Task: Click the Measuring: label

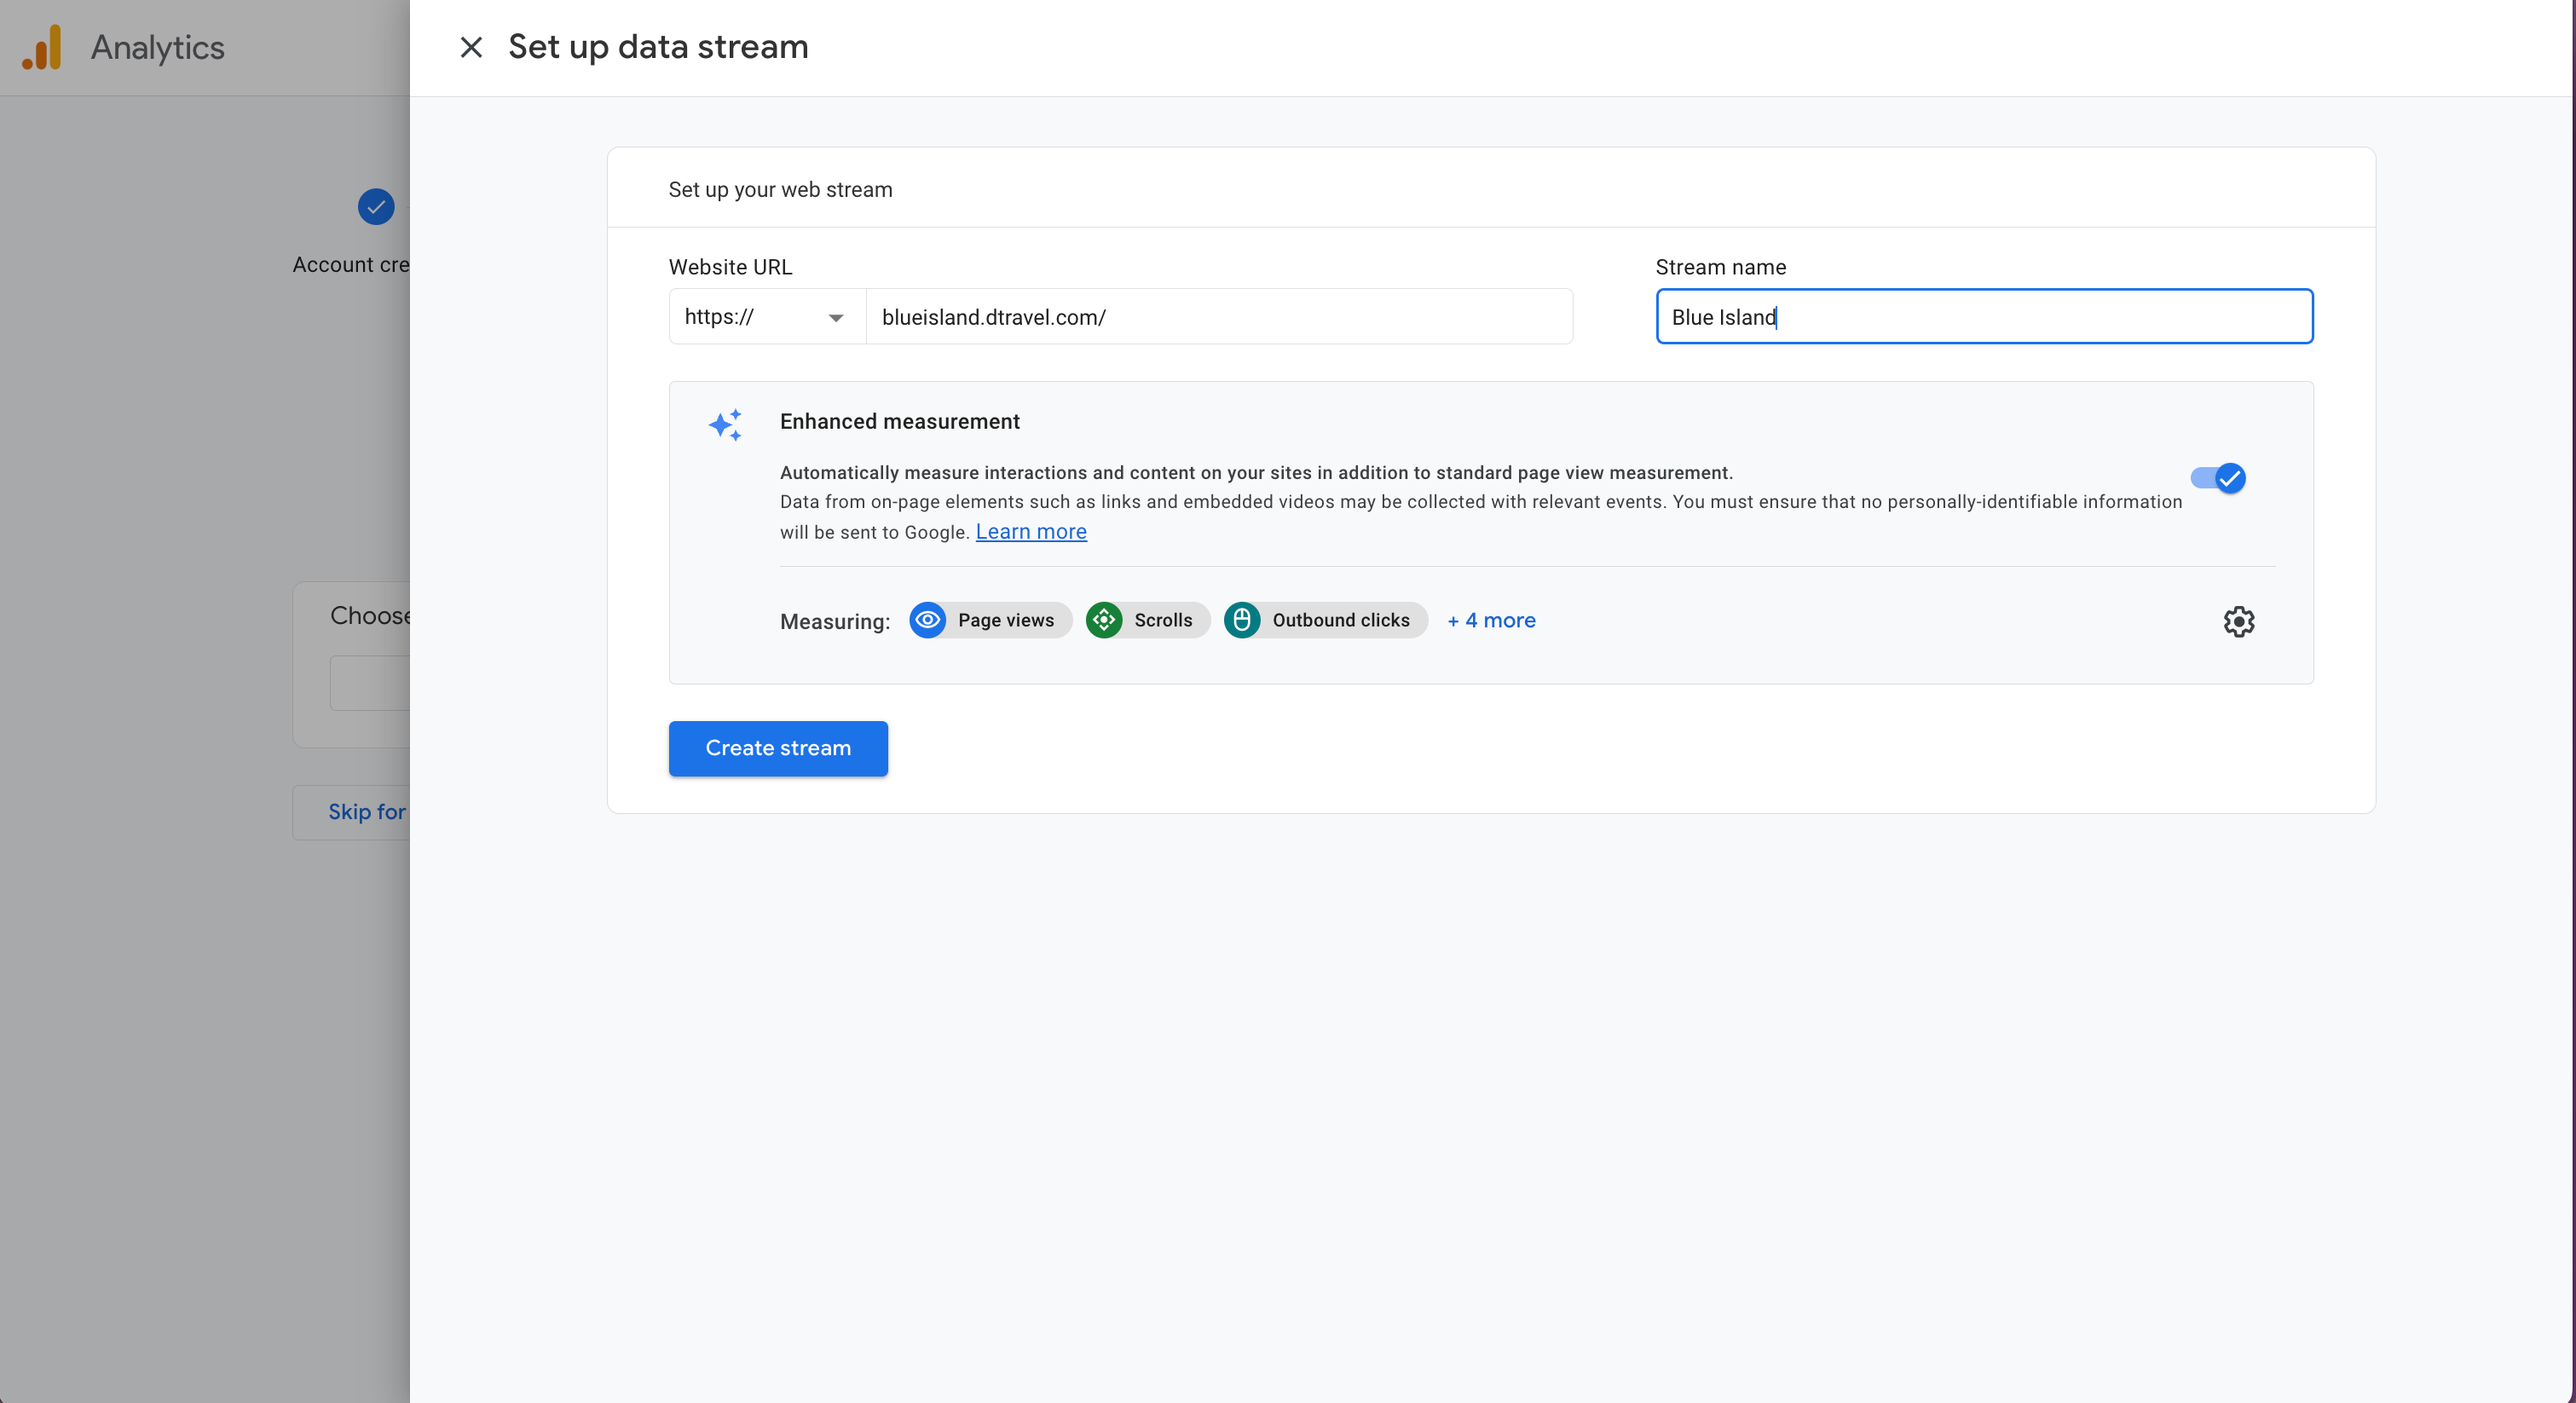Action: [835, 622]
